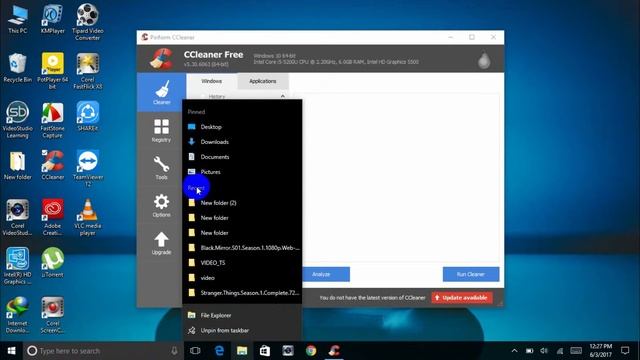This screenshot has height=360, width=640.
Task: Select Corel FastFlick X8 desktop icon
Action: 87,70
